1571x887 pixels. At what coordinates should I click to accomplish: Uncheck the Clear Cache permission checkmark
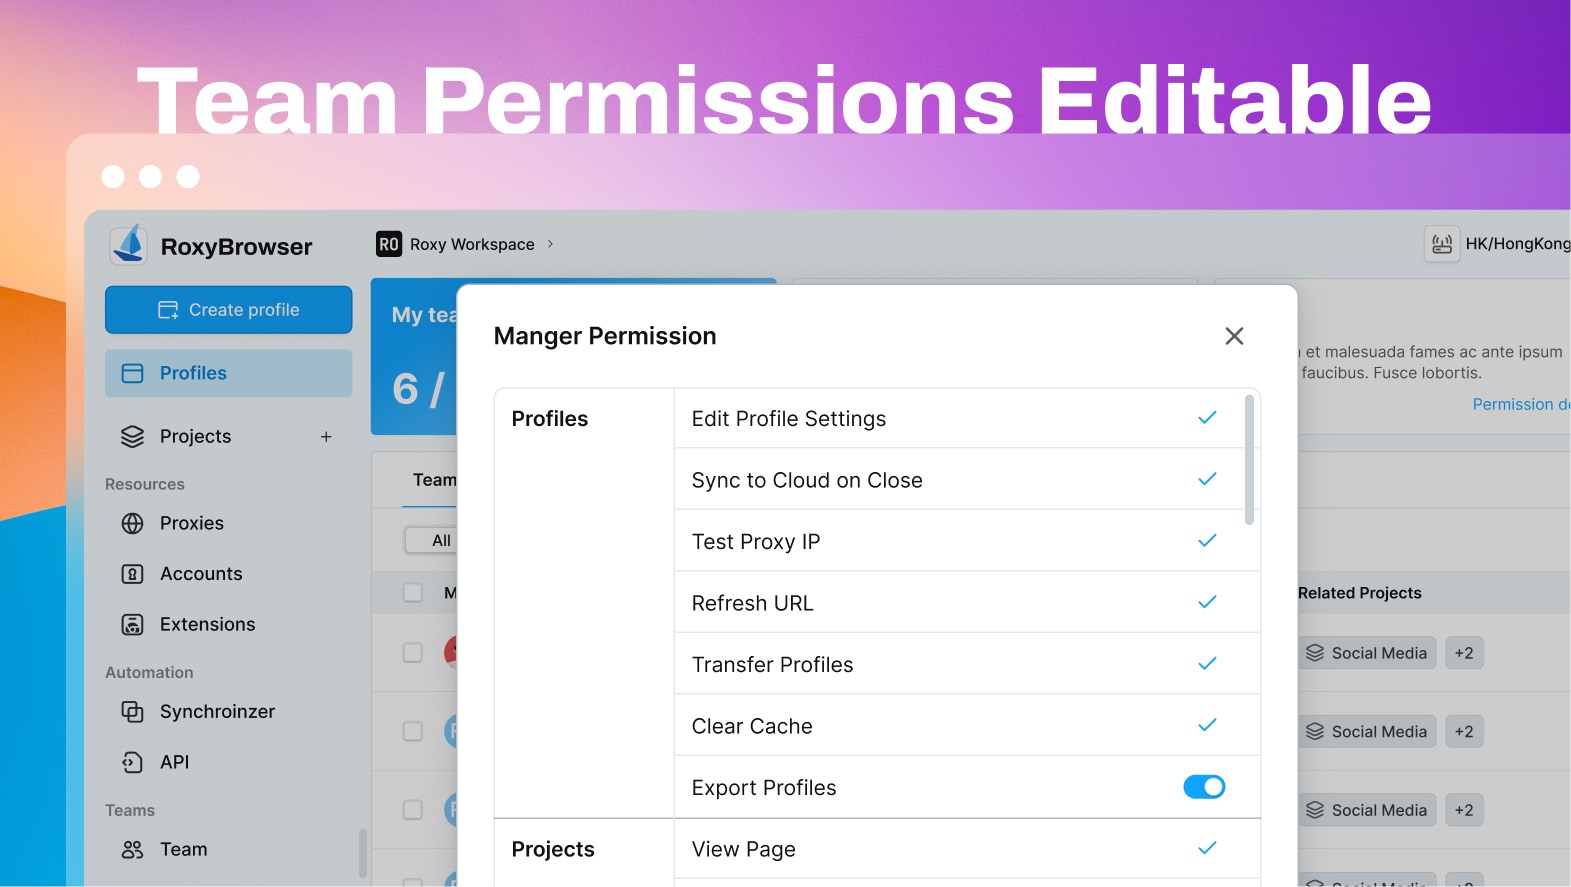[x=1207, y=725]
